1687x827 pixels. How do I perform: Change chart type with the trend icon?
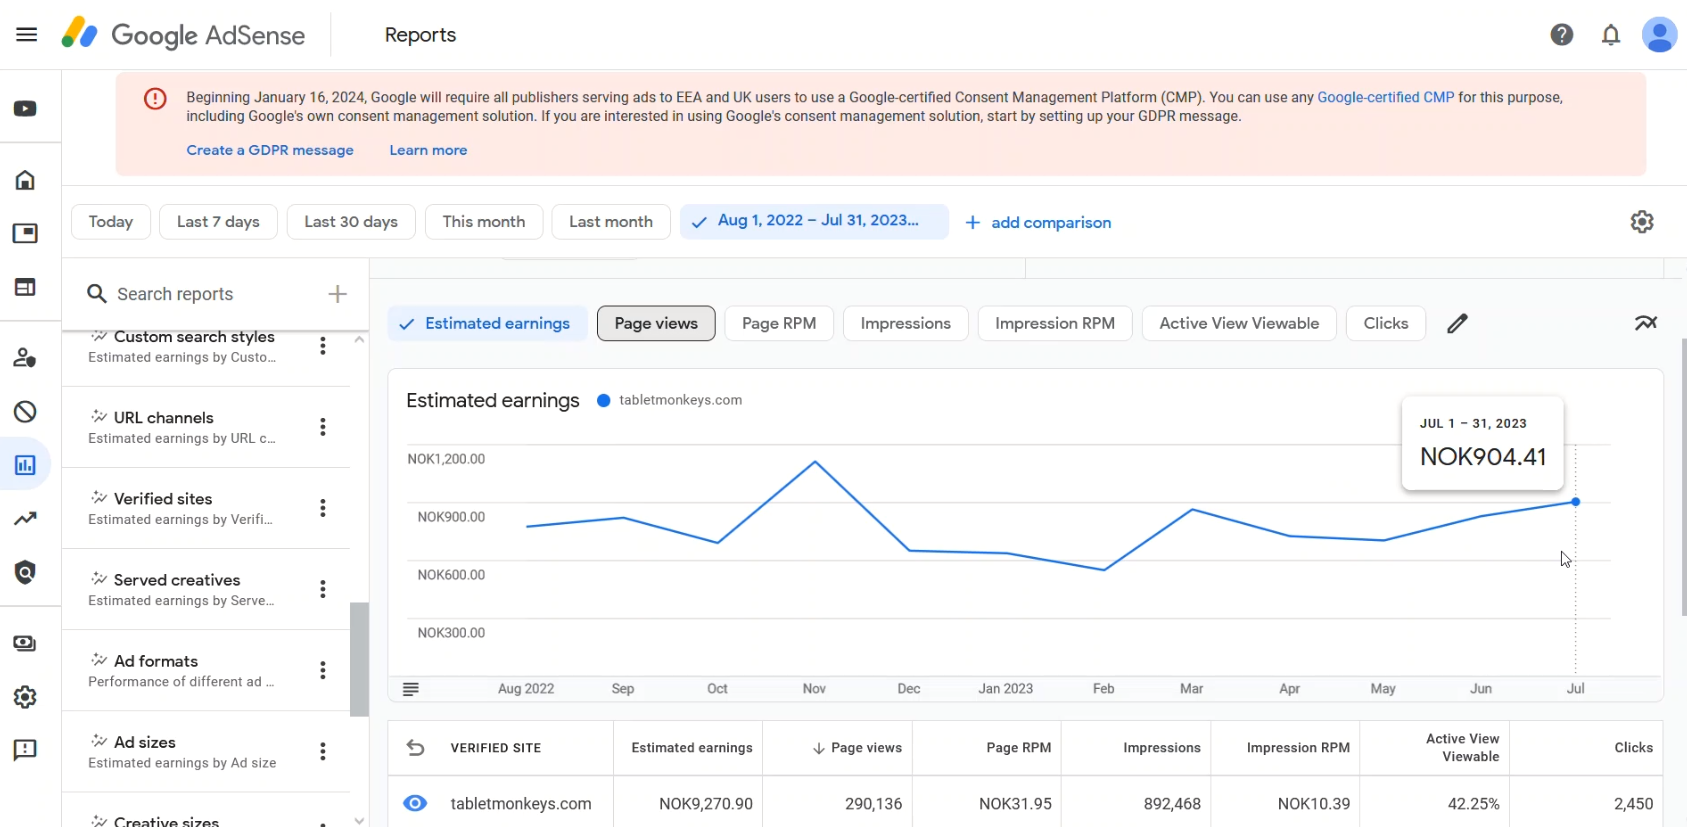click(x=1646, y=323)
